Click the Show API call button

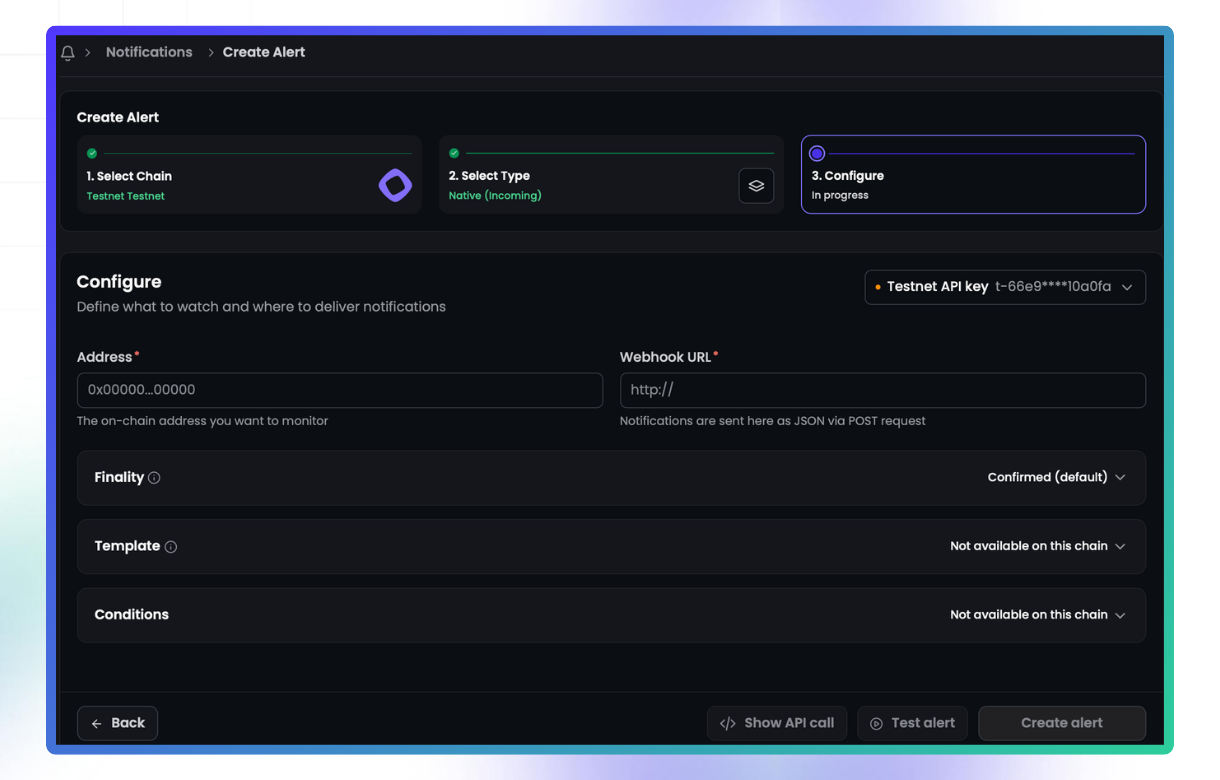[777, 723]
